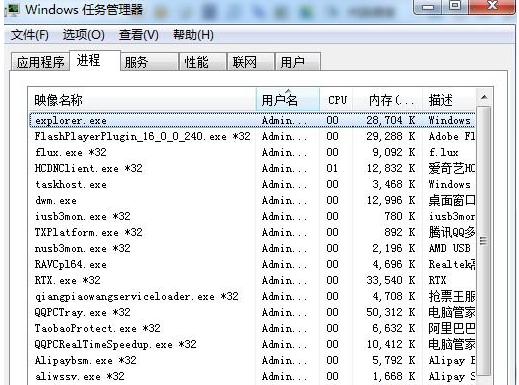This screenshot has height=385, width=519.
Task: Switch to the 性能 tab
Action: tap(203, 62)
